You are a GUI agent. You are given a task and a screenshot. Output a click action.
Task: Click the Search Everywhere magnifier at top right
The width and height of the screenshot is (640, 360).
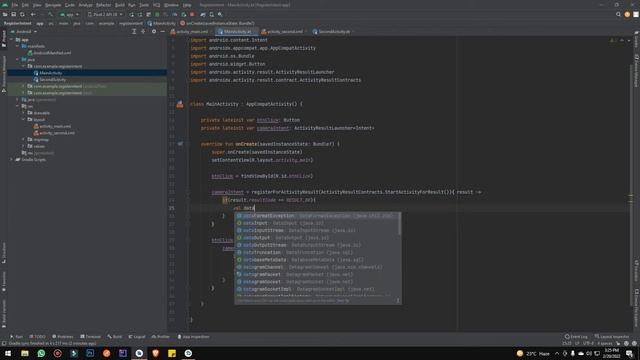(x=618, y=14)
